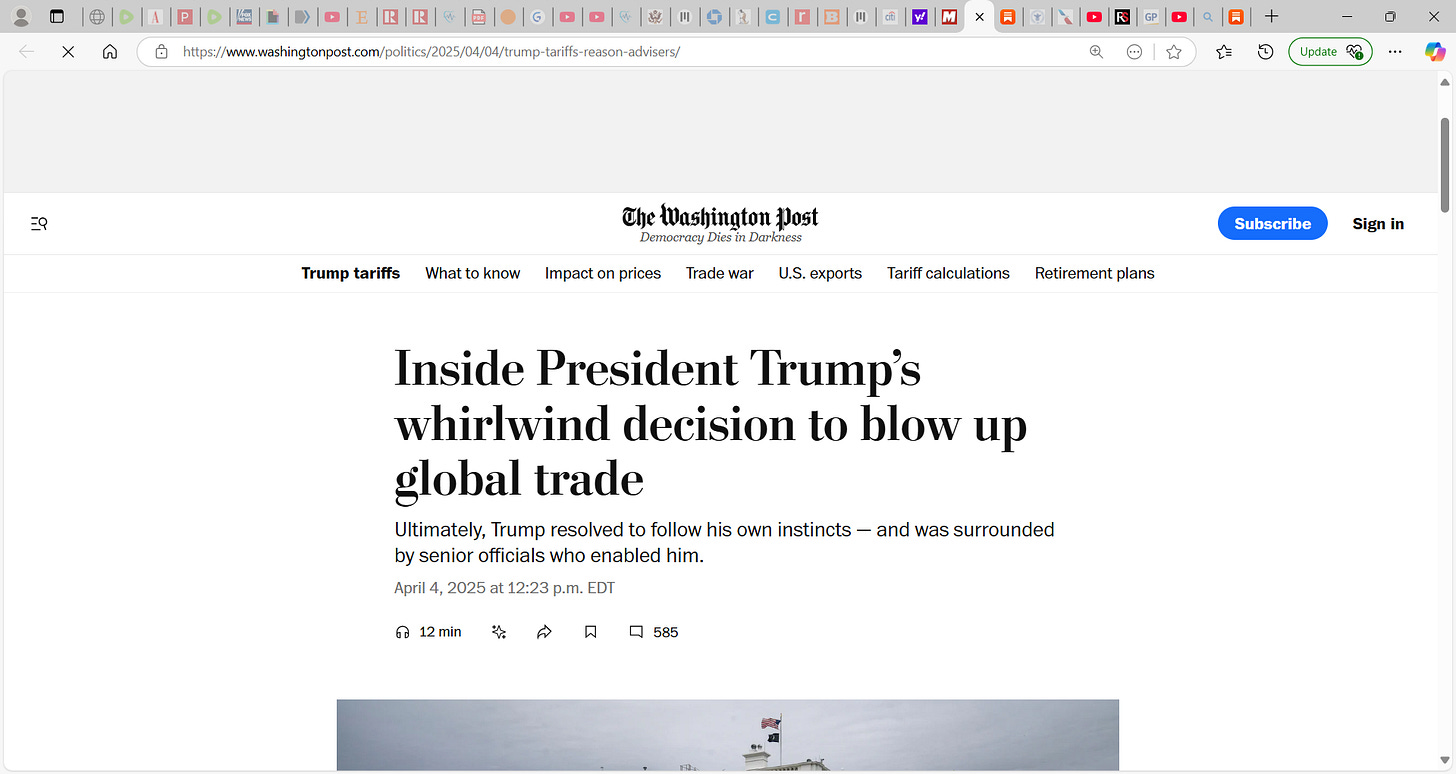This screenshot has height=774, width=1456.
Task: Click Sign in
Action: (1378, 224)
